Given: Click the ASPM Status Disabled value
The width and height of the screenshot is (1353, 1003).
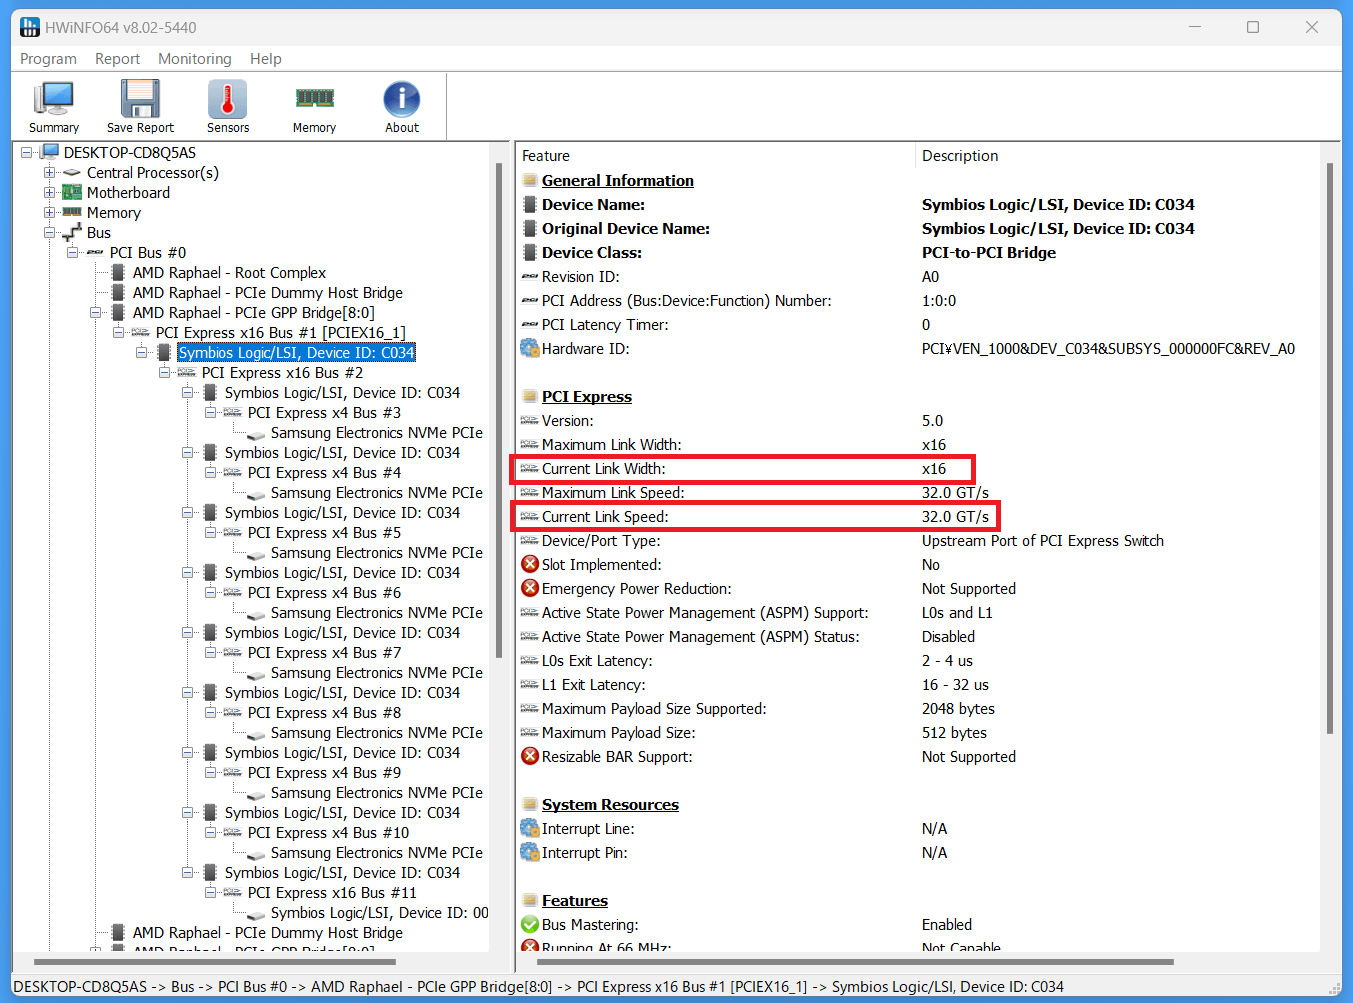Looking at the screenshot, I should 948,636.
